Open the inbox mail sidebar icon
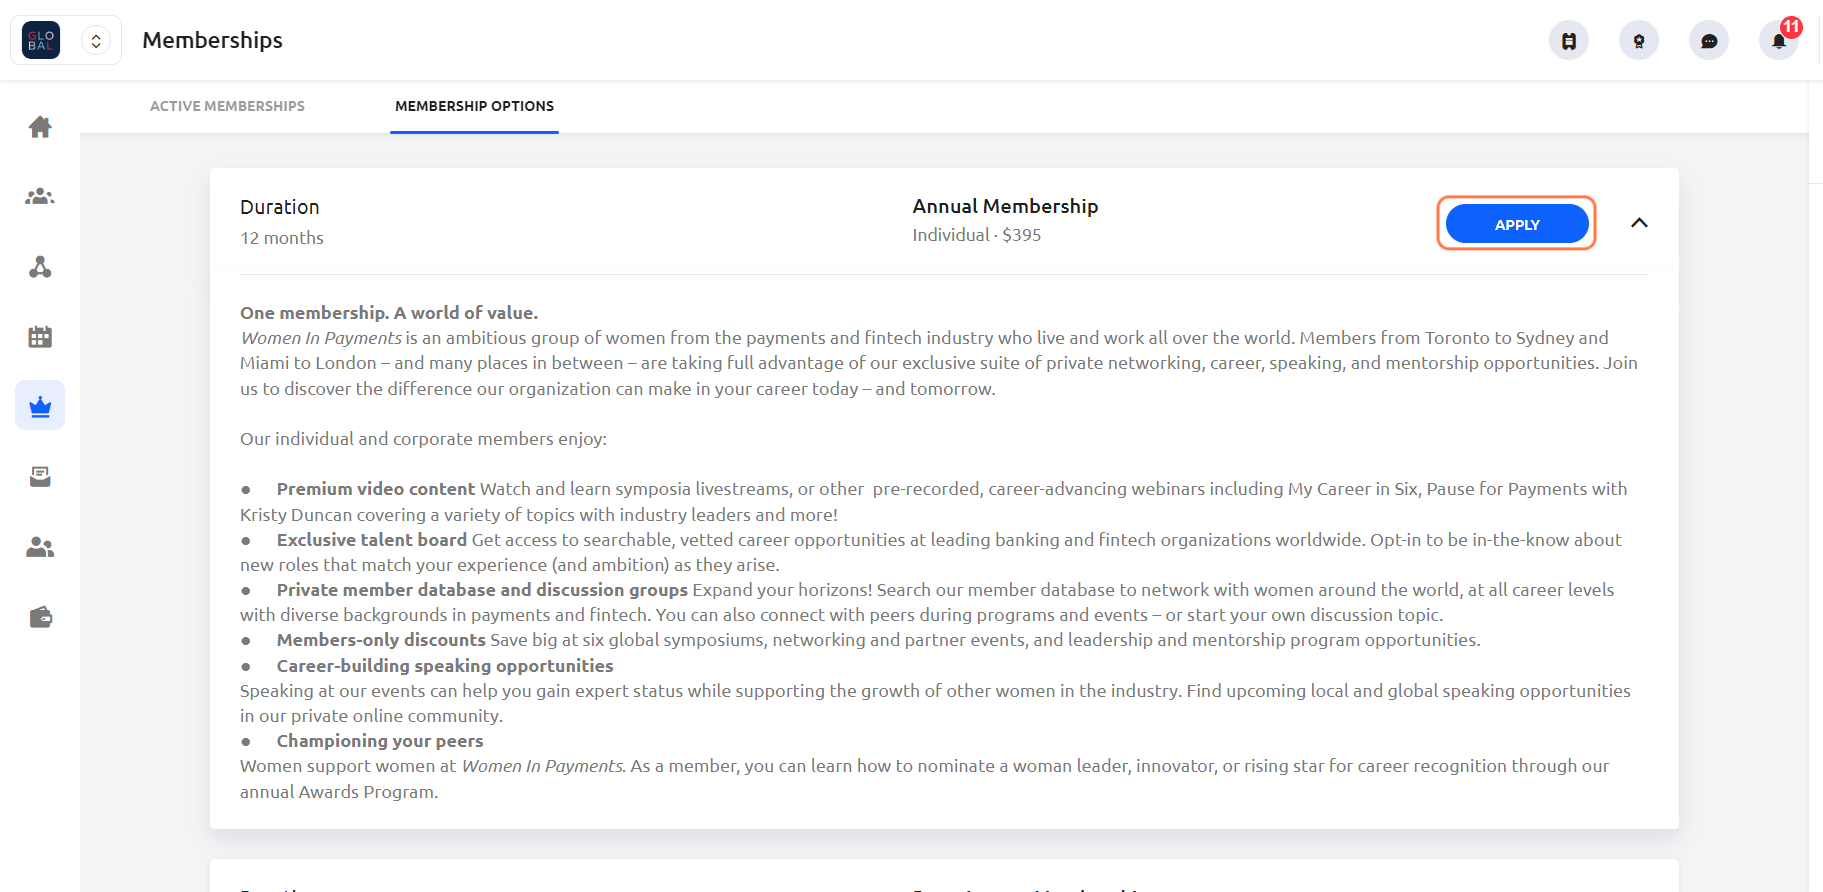 [40, 477]
